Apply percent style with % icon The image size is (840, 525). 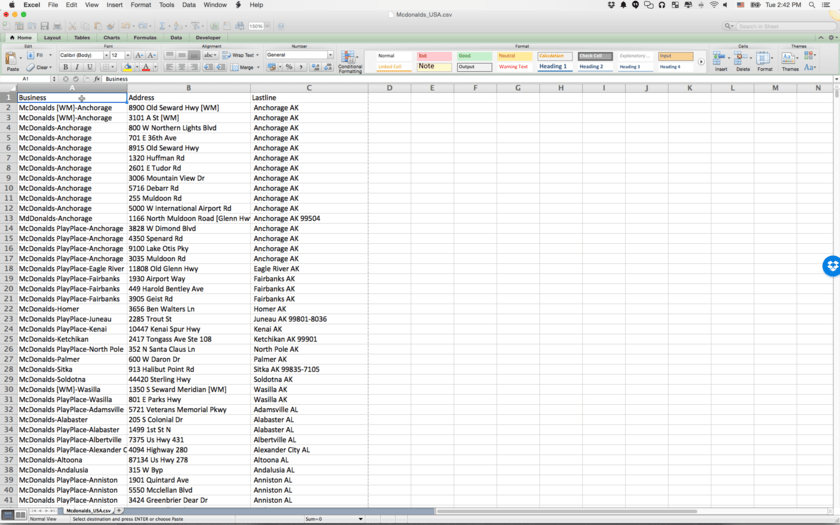tap(289, 67)
